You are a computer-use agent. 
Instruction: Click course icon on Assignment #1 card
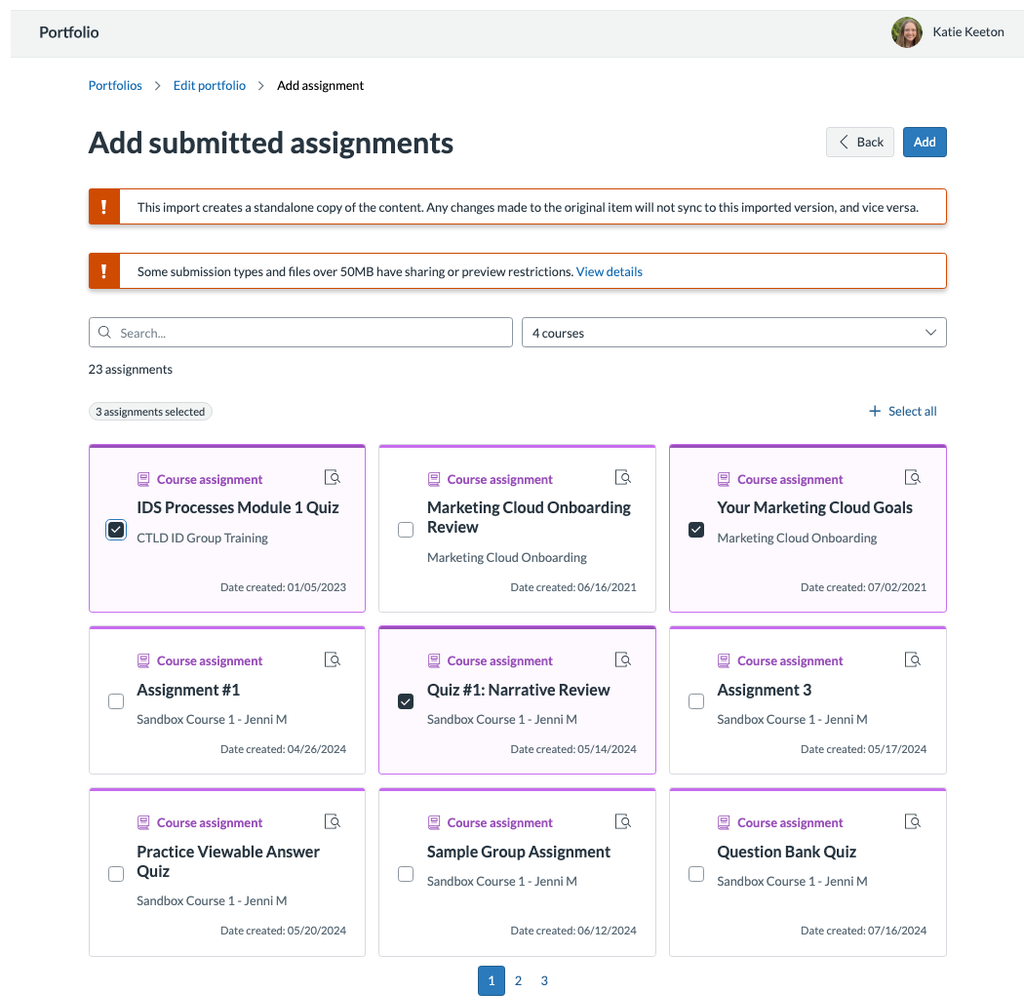click(x=143, y=661)
